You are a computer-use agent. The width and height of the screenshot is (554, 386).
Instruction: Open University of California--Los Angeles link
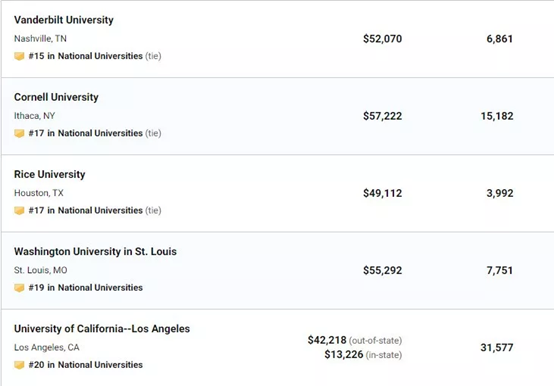coord(102,329)
